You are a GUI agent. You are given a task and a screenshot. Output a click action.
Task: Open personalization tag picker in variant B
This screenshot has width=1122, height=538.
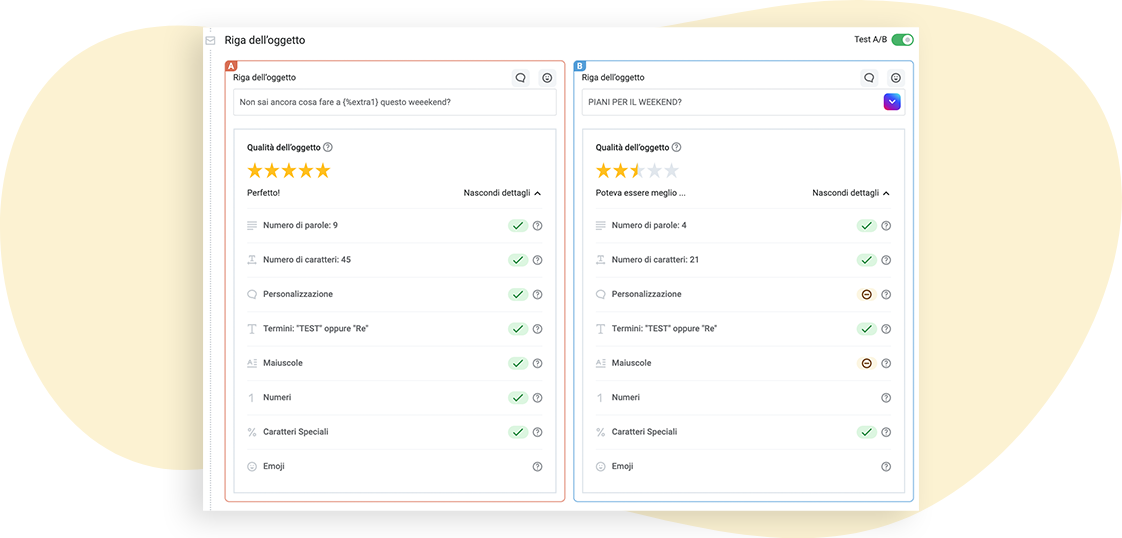[869, 78]
